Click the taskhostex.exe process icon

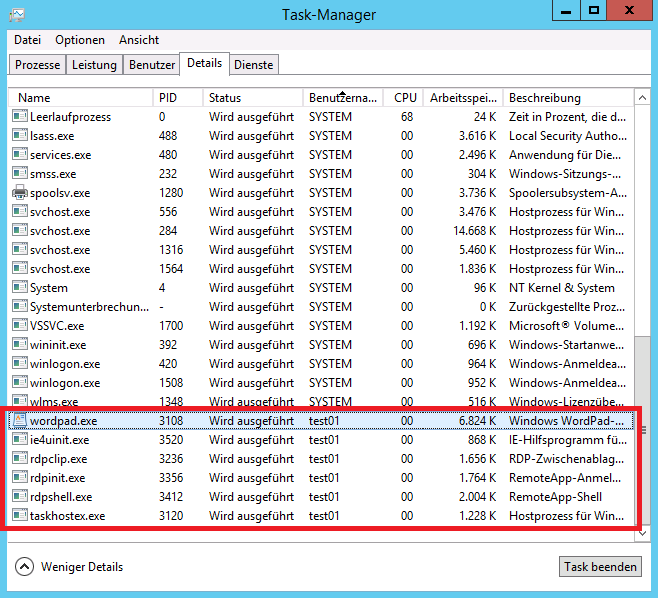coord(19,516)
